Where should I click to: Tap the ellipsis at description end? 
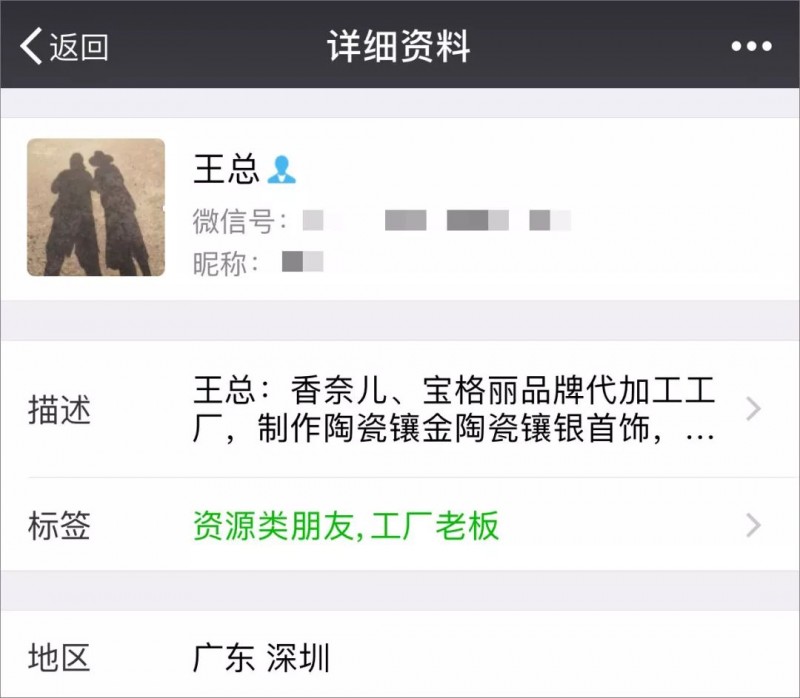[700, 437]
